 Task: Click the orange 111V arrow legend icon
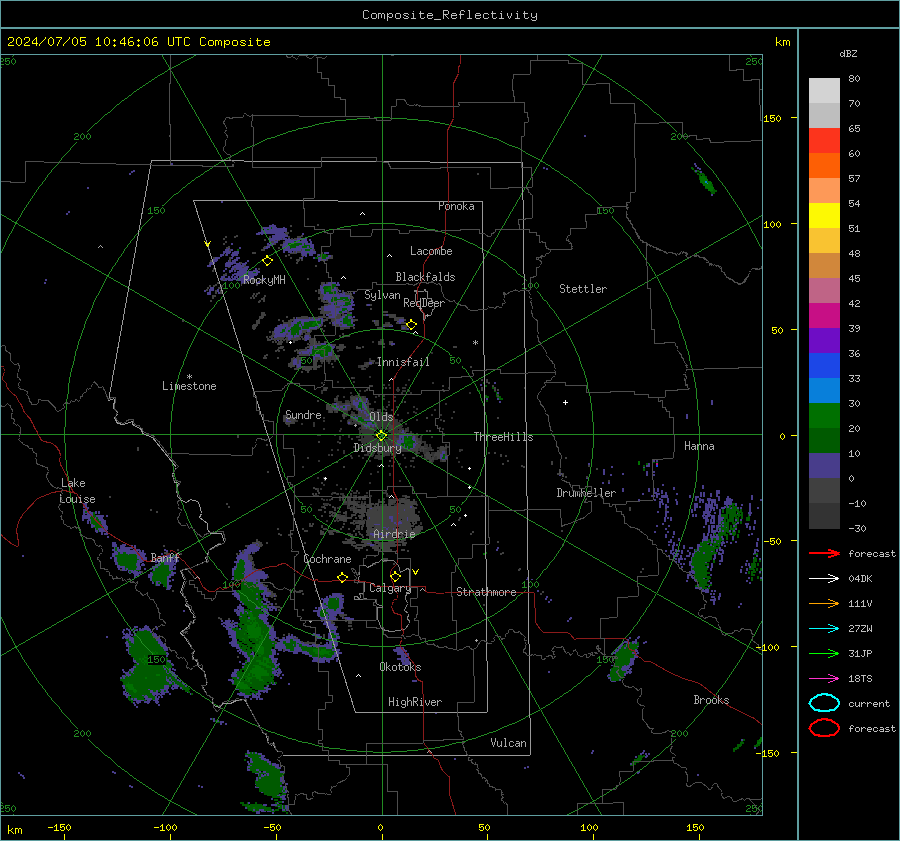[824, 603]
